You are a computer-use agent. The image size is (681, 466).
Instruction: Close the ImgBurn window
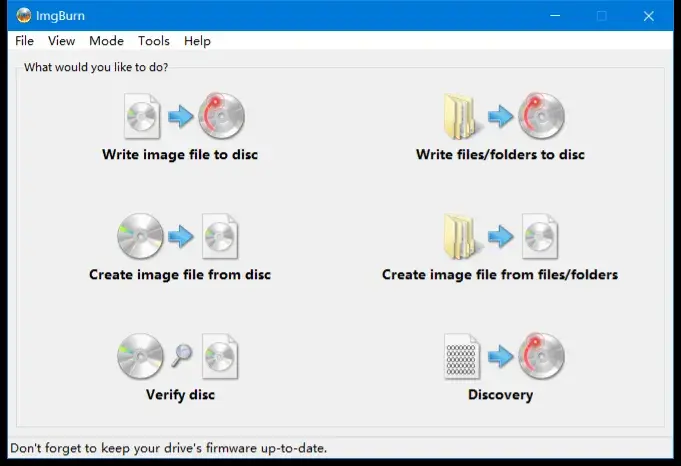tap(649, 16)
